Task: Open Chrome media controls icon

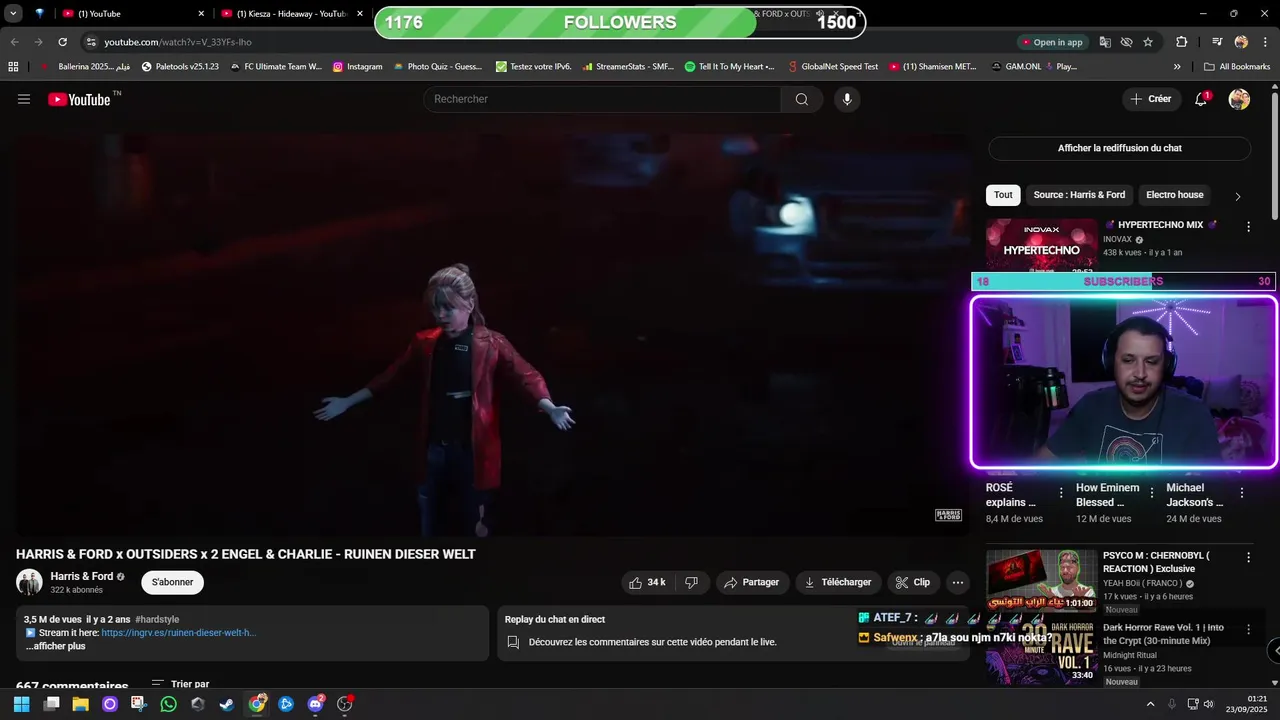Action: (x=1217, y=42)
